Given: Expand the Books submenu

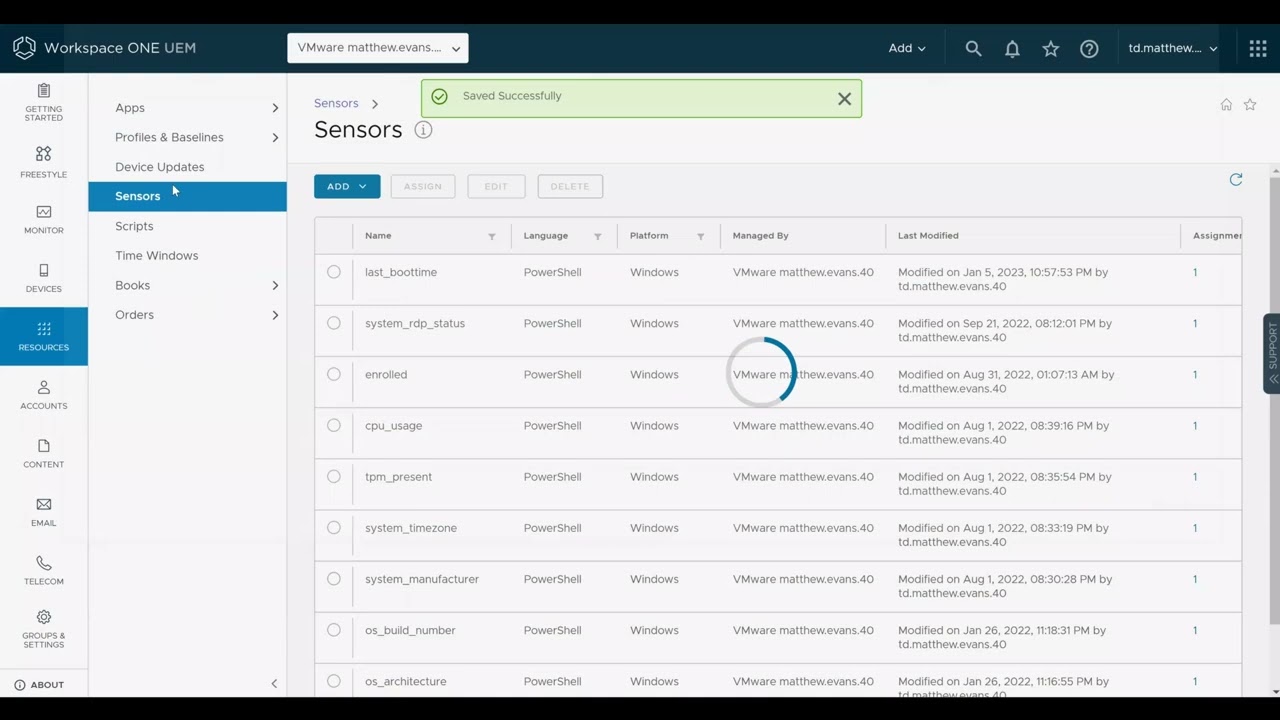Looking at the screenshot, I should coord(275,285).
